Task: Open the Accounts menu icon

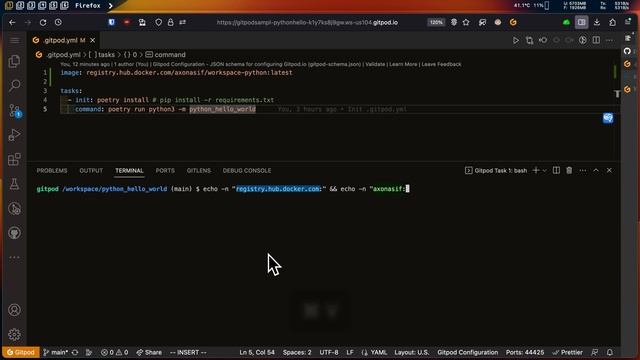Action: pos(14,310)
